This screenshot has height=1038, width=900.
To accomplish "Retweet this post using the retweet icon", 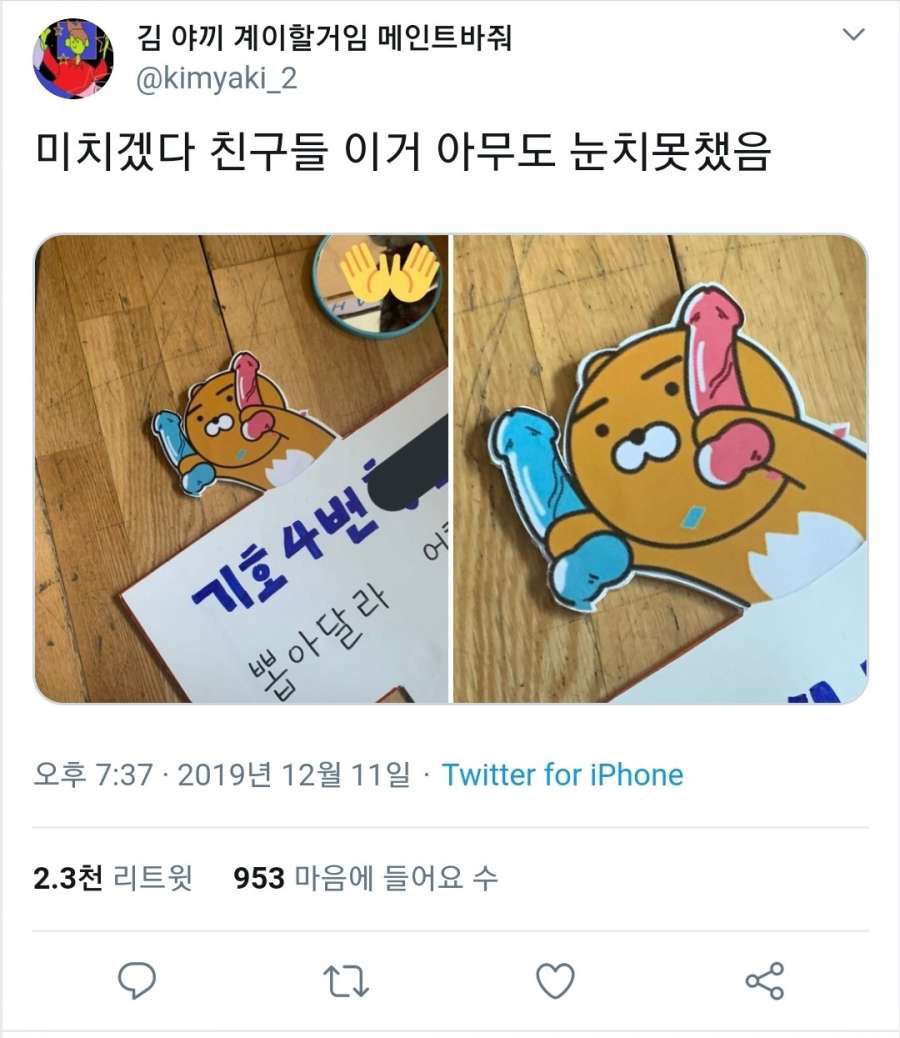I will pos(345,981).
